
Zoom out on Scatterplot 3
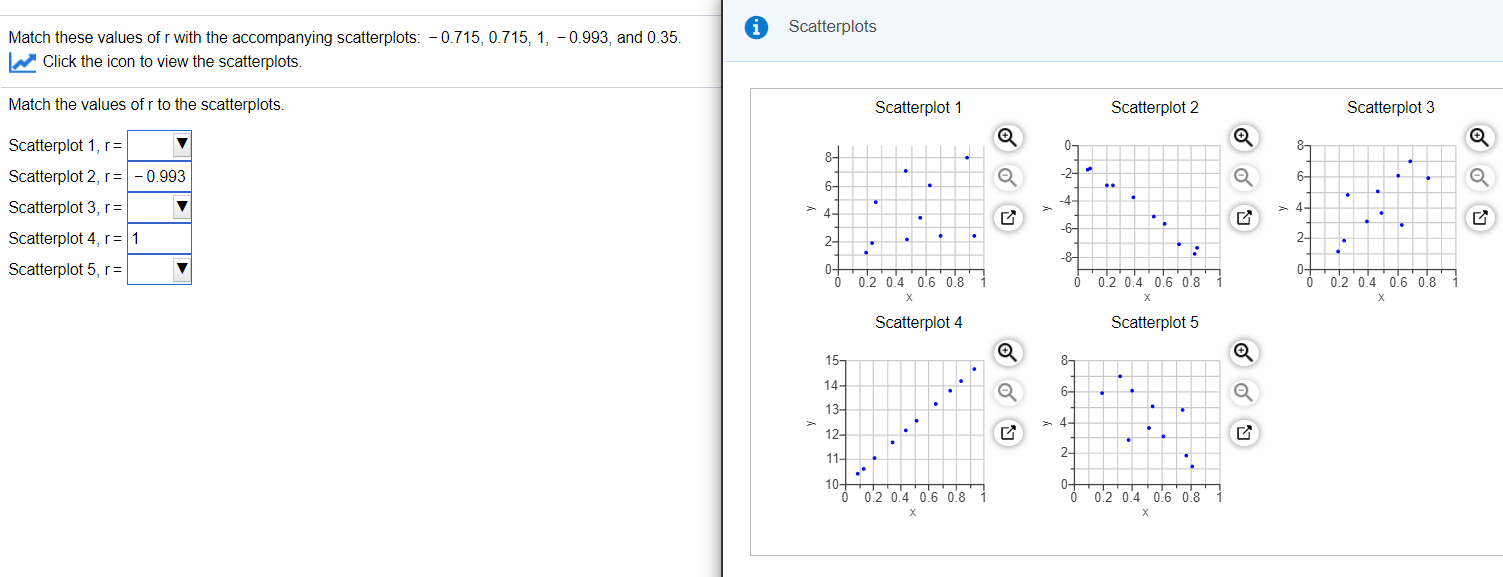[1479, 178]
